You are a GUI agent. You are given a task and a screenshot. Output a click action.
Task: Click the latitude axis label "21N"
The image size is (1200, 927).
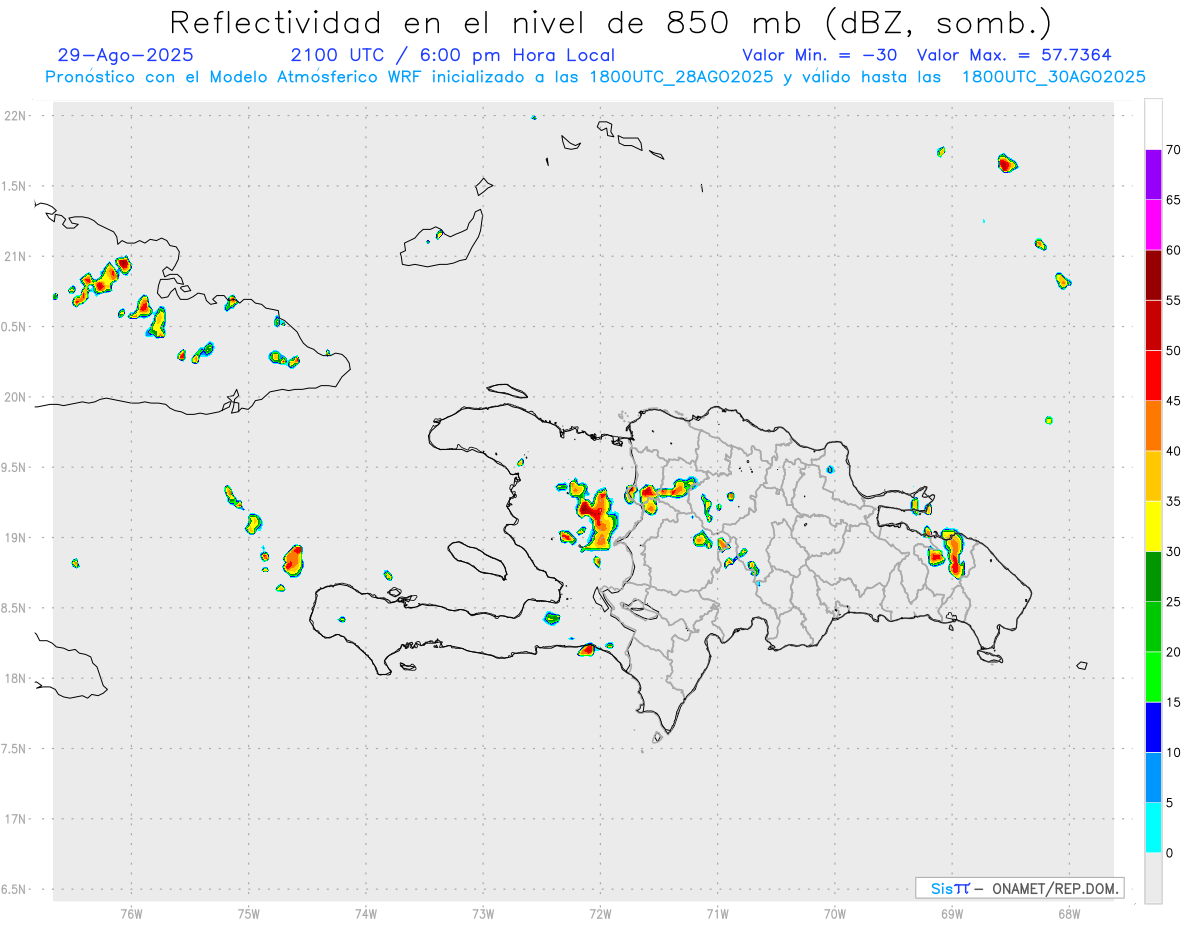pyautogui.click(x=16, y=256)
